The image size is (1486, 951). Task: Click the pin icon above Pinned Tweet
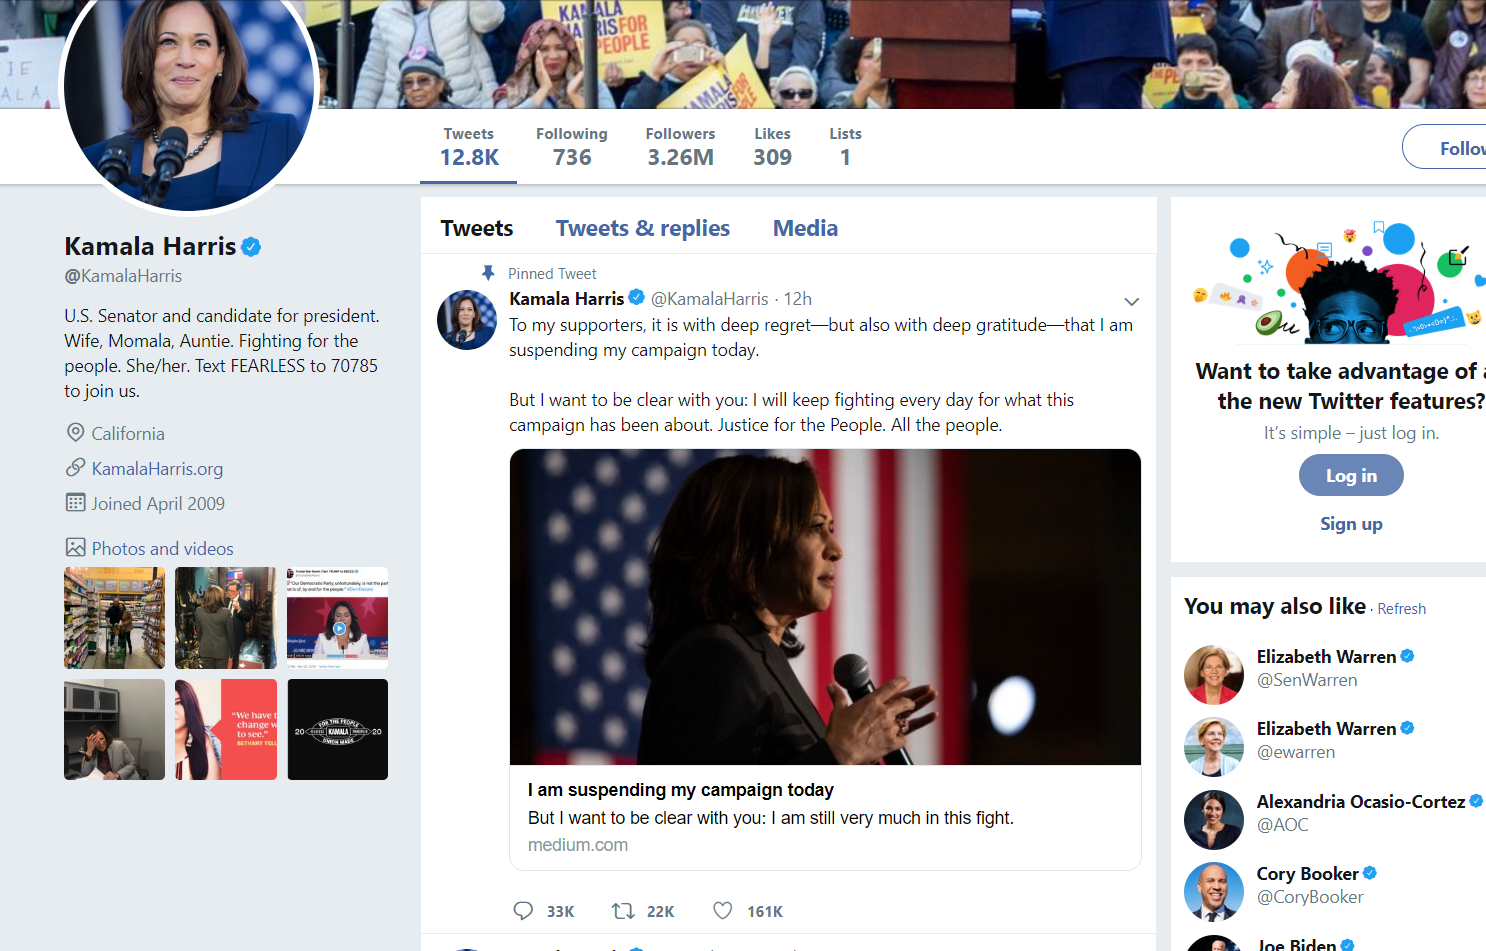(x=488, y=272)
